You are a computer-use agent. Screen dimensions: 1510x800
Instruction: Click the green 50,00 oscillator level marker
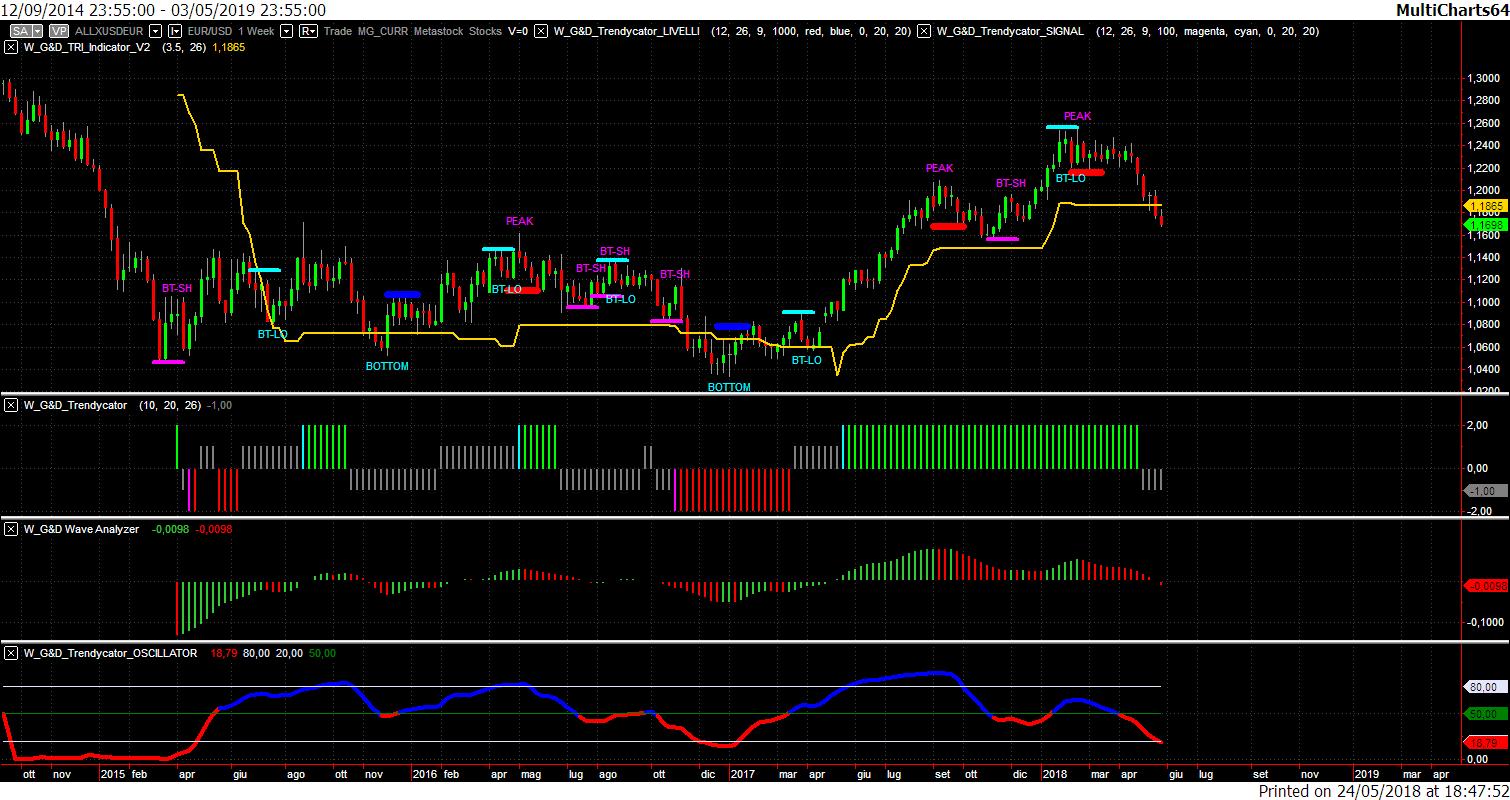point(1482,714)
